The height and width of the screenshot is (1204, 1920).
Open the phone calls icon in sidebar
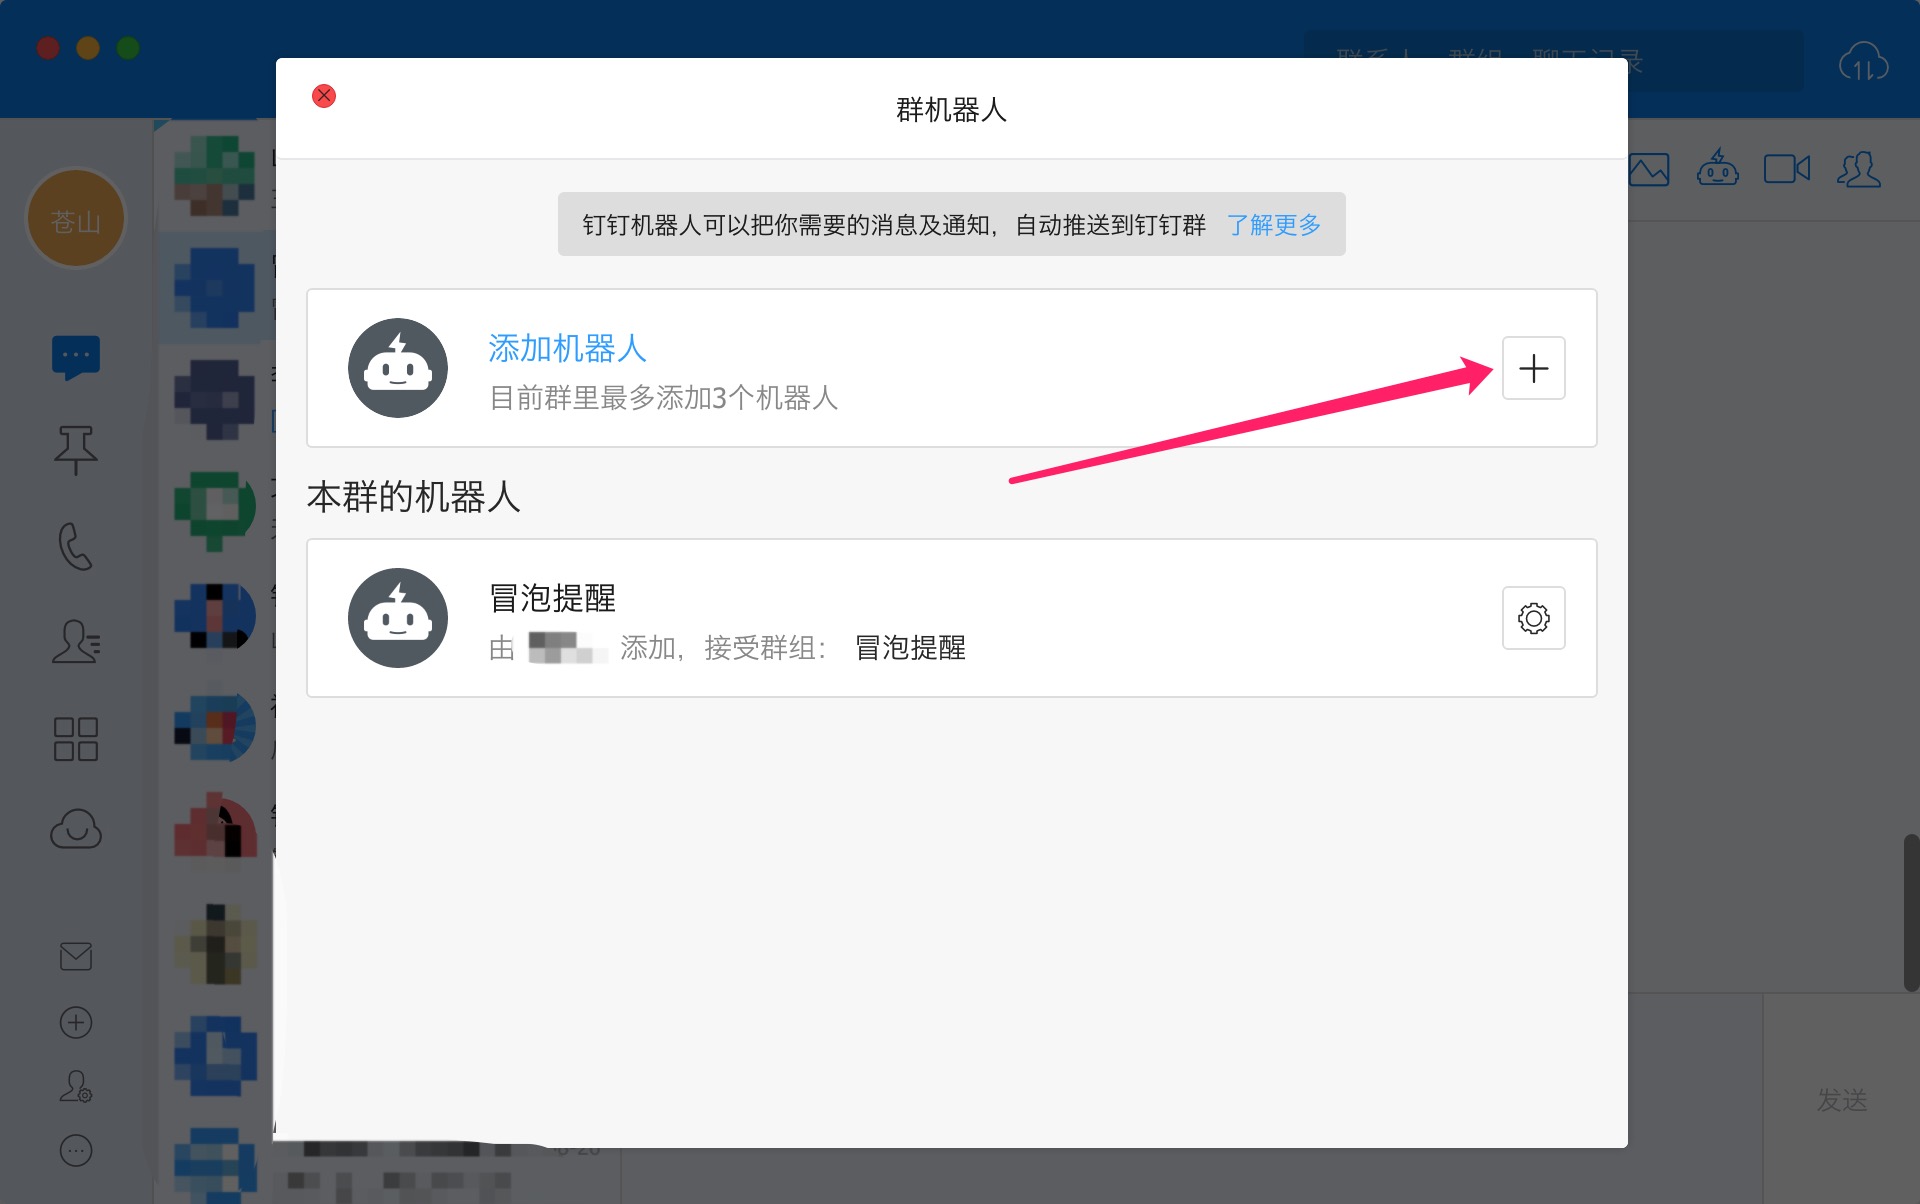76,546
